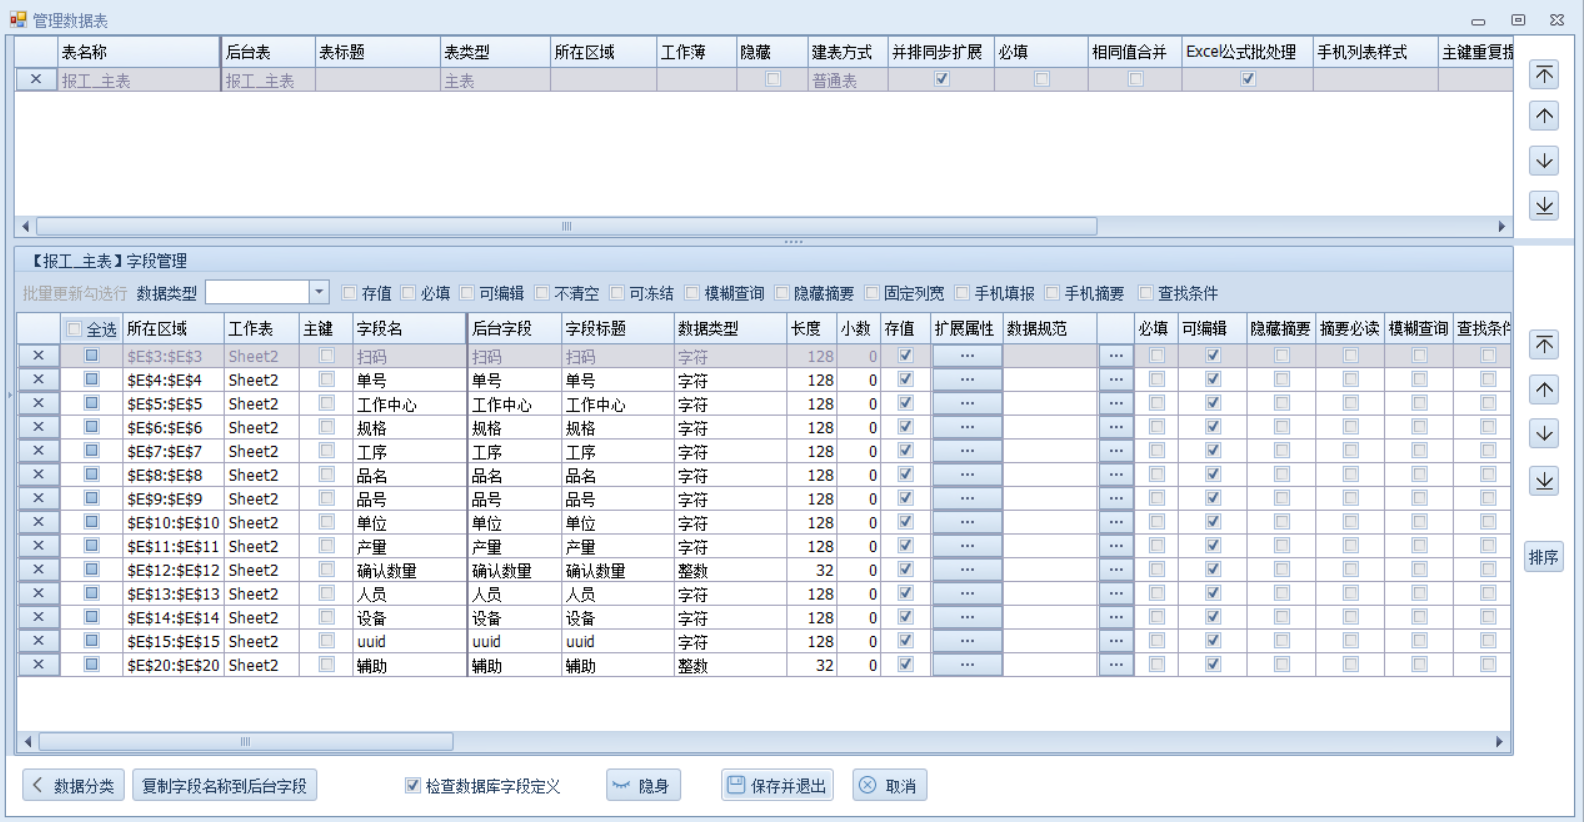Click 保存并退出 button
The image size is (1584, 822).
[777, 786]
